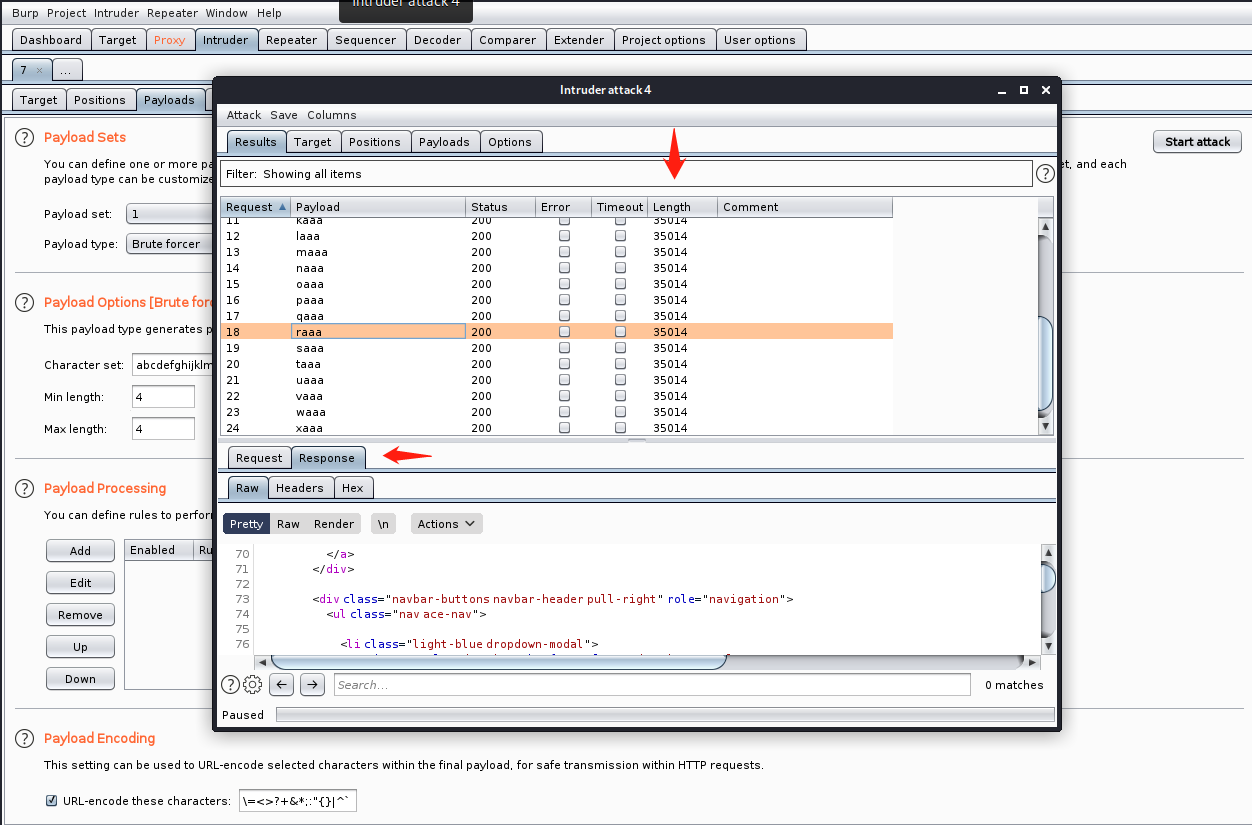
Task: Open the new Intruder tab '...'
Action: (67, 70)
